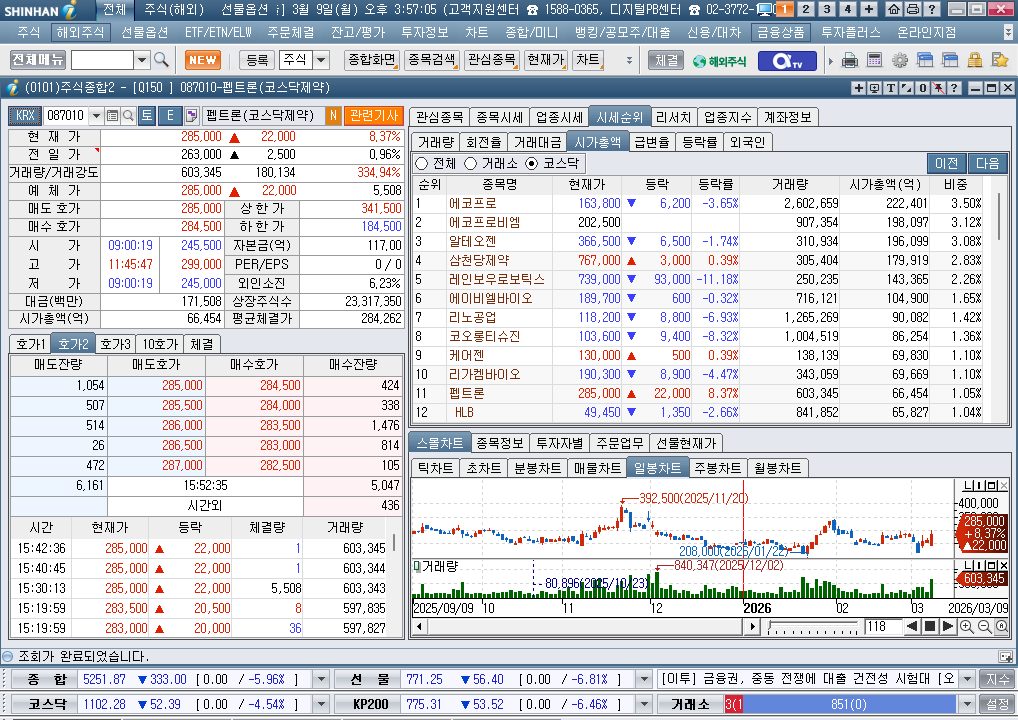Open the KP200 index dropdown arrow
1018x720 pixels.
(x=644, y=704)
